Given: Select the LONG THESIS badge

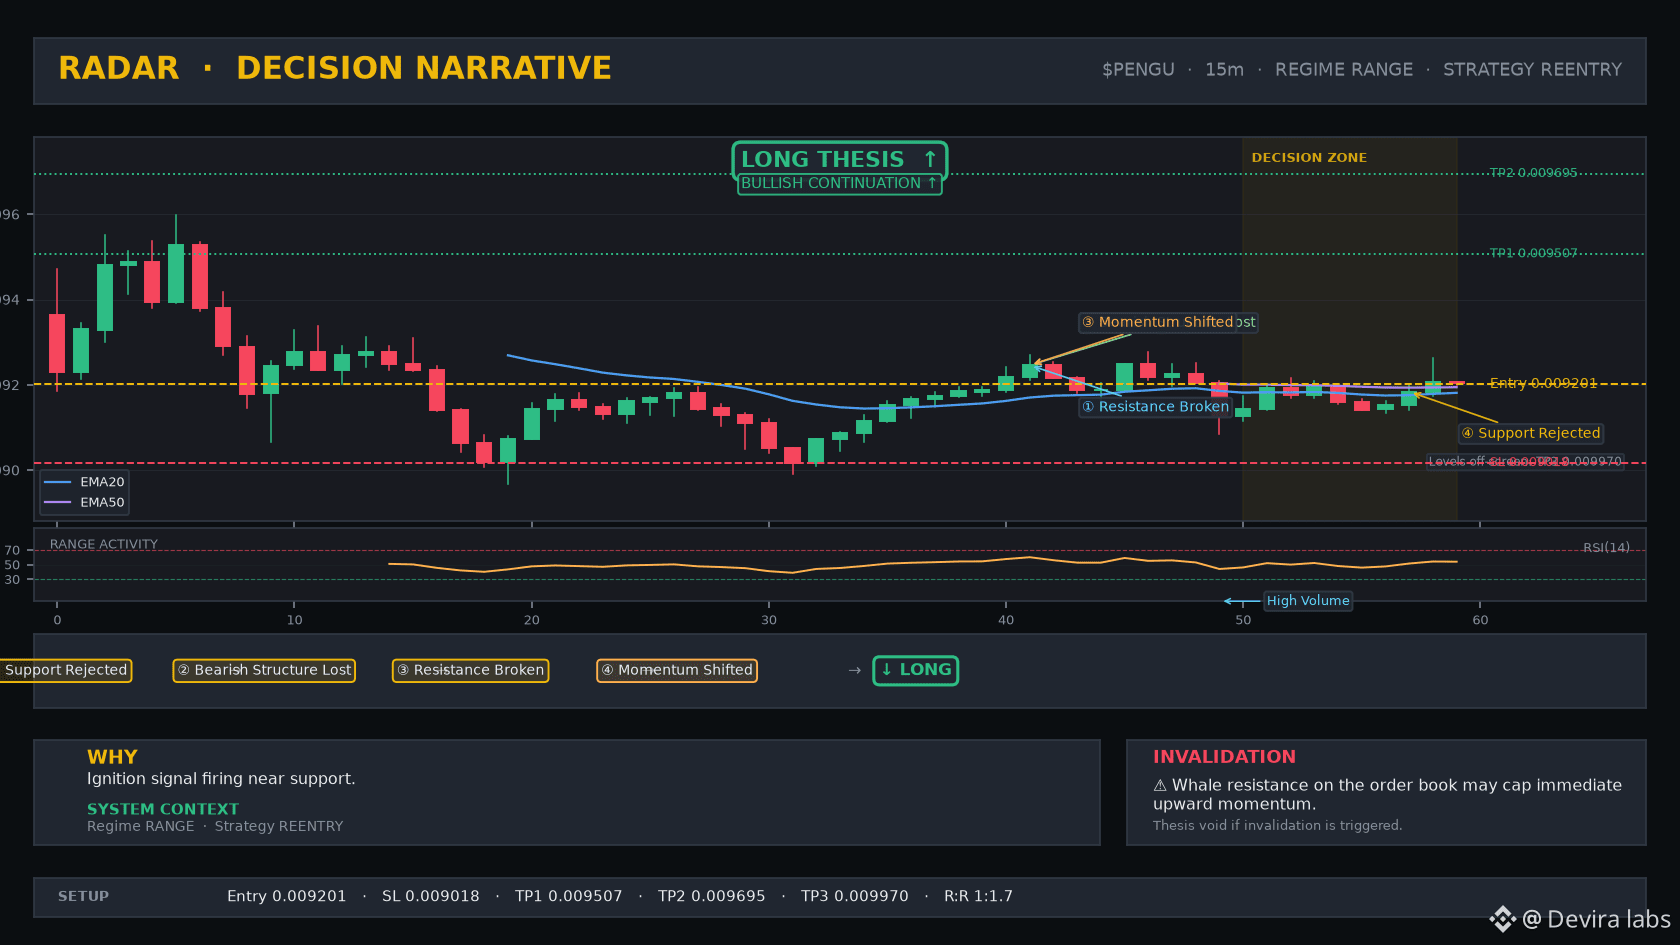Looking at the screenshot, I should [x=839, y=159].
